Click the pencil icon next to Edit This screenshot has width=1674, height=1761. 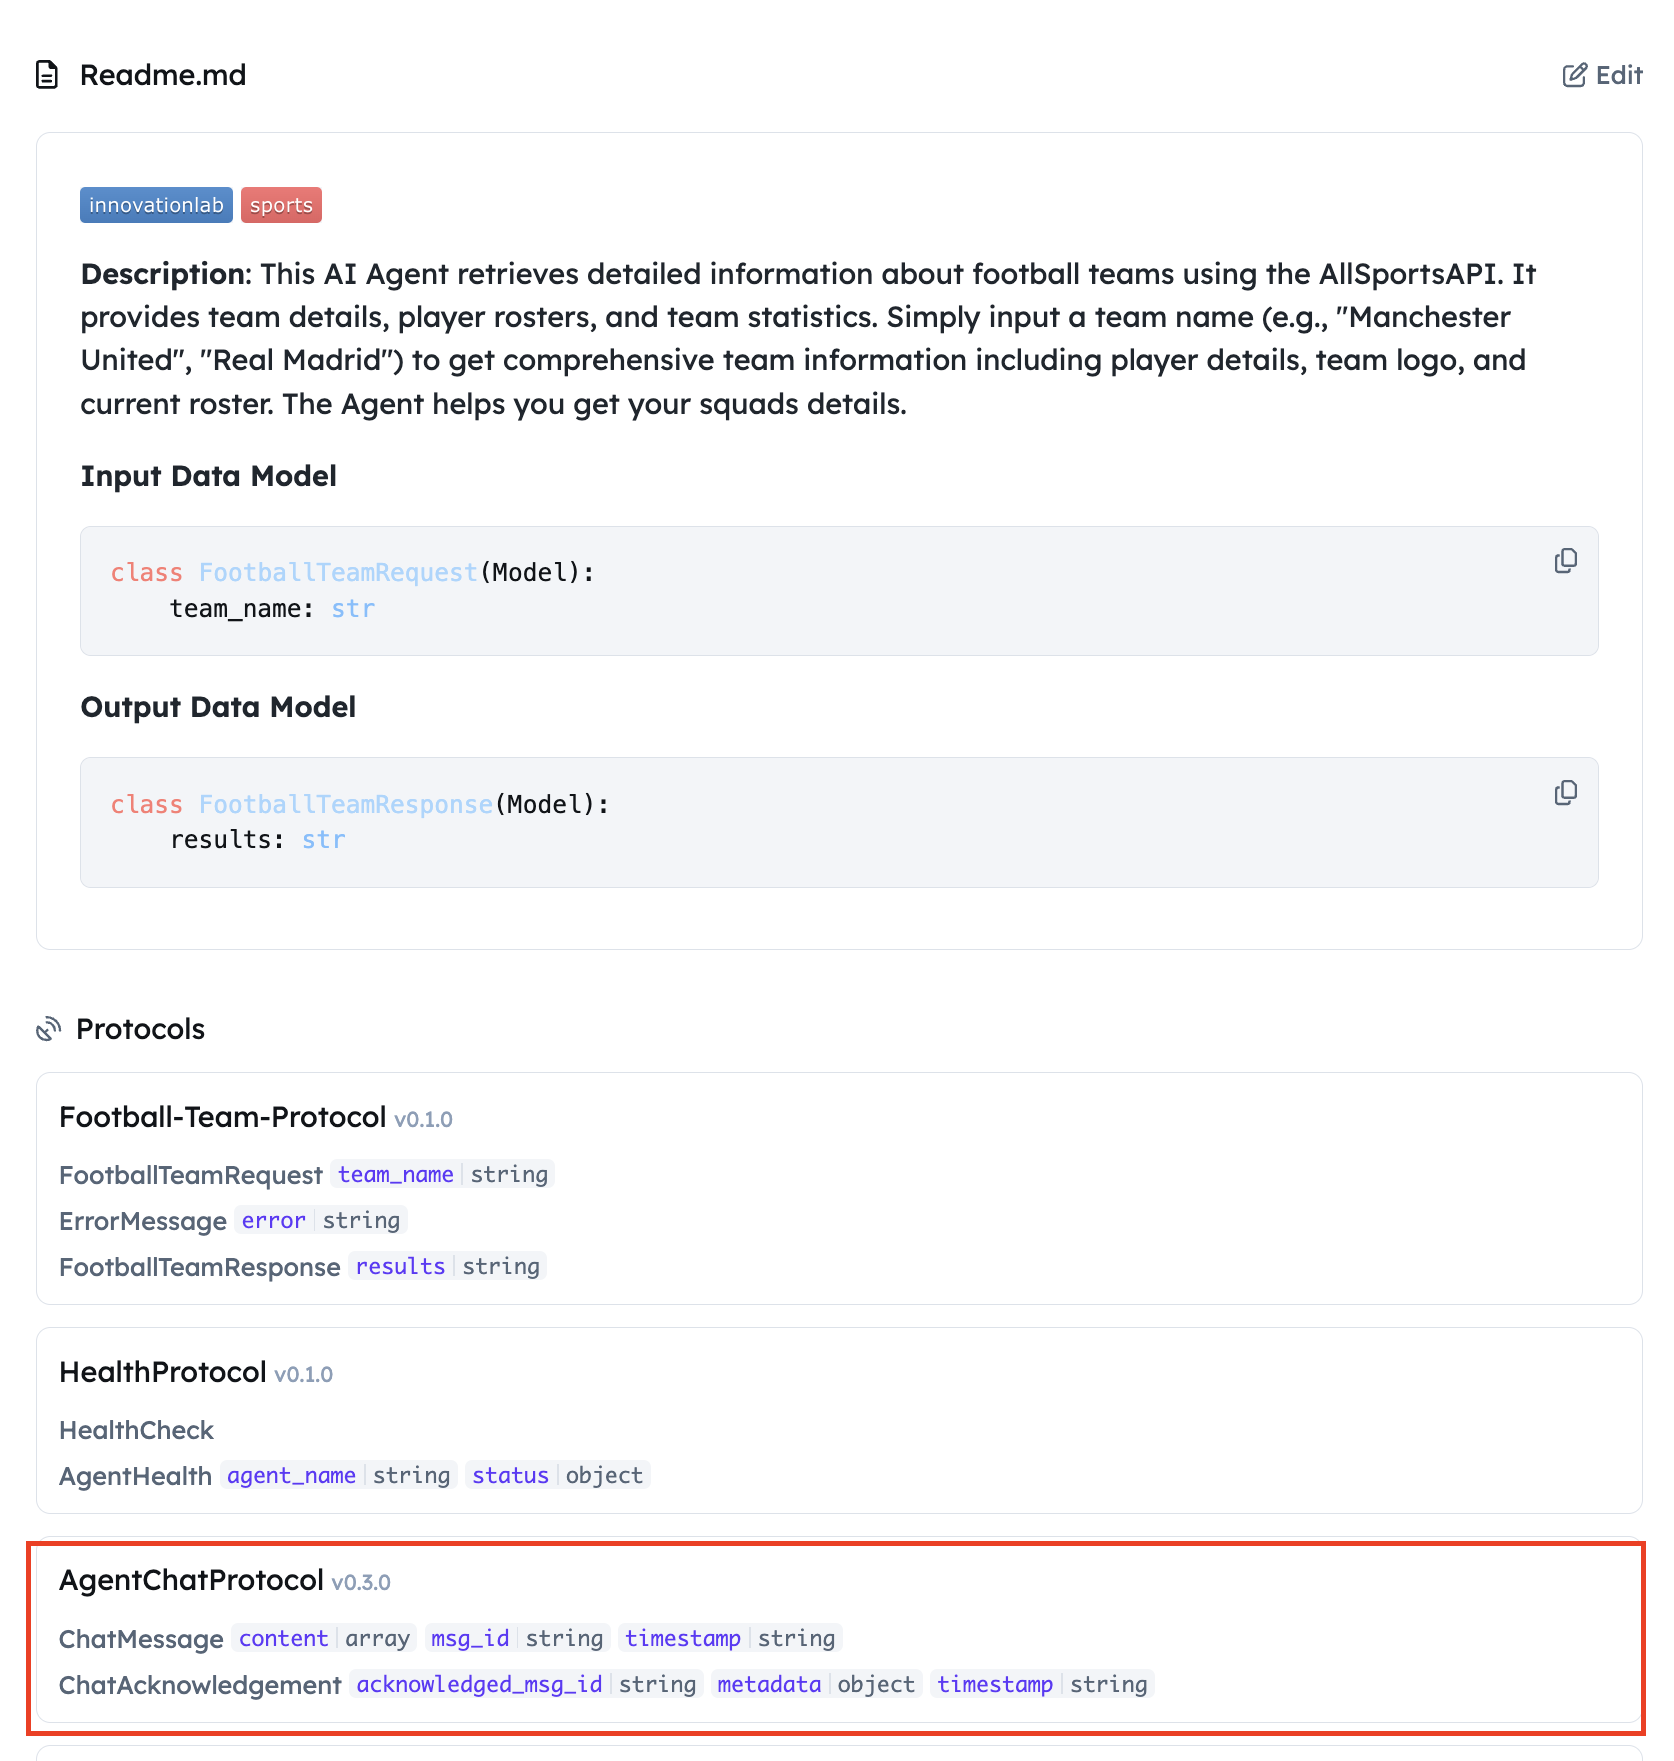pos(1575,74)
